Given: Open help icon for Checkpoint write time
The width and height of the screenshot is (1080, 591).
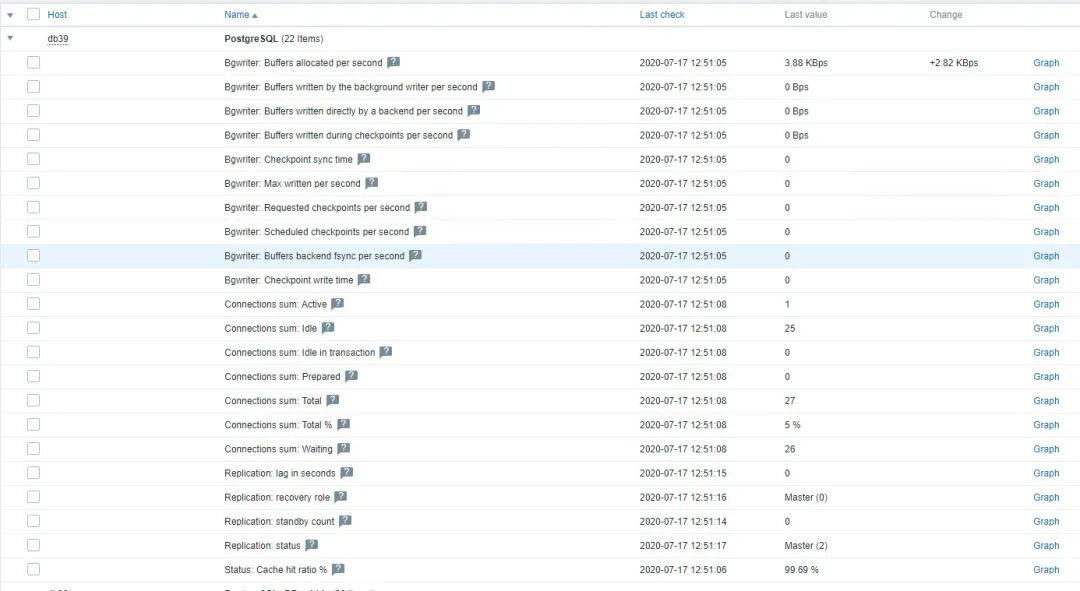Looking at the screenshot, I should (x=364, y=279).
